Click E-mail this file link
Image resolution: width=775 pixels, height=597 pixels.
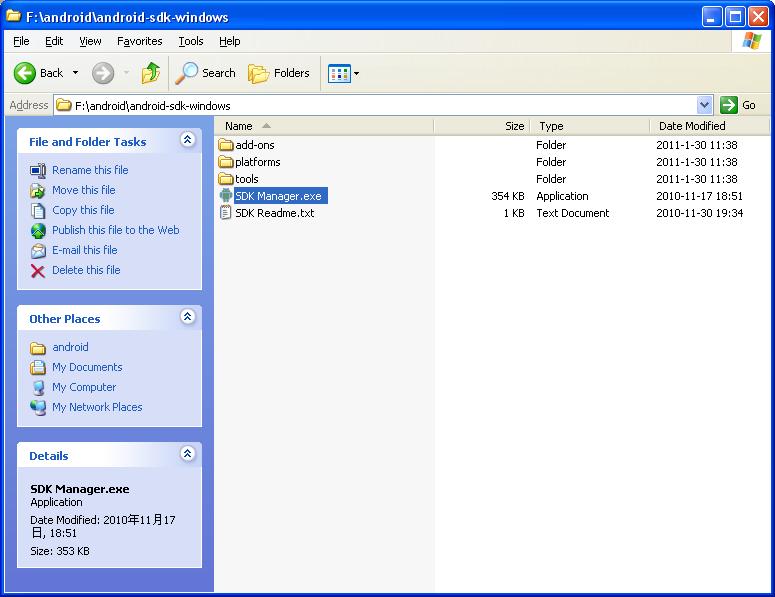click(x=85, y=250)
